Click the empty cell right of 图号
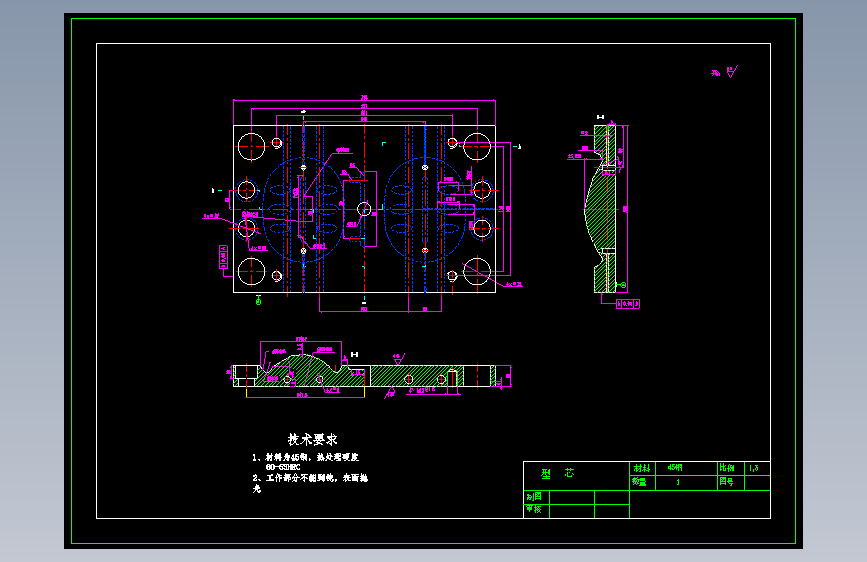Screen dimensions: 867x562 coord(757,483)
